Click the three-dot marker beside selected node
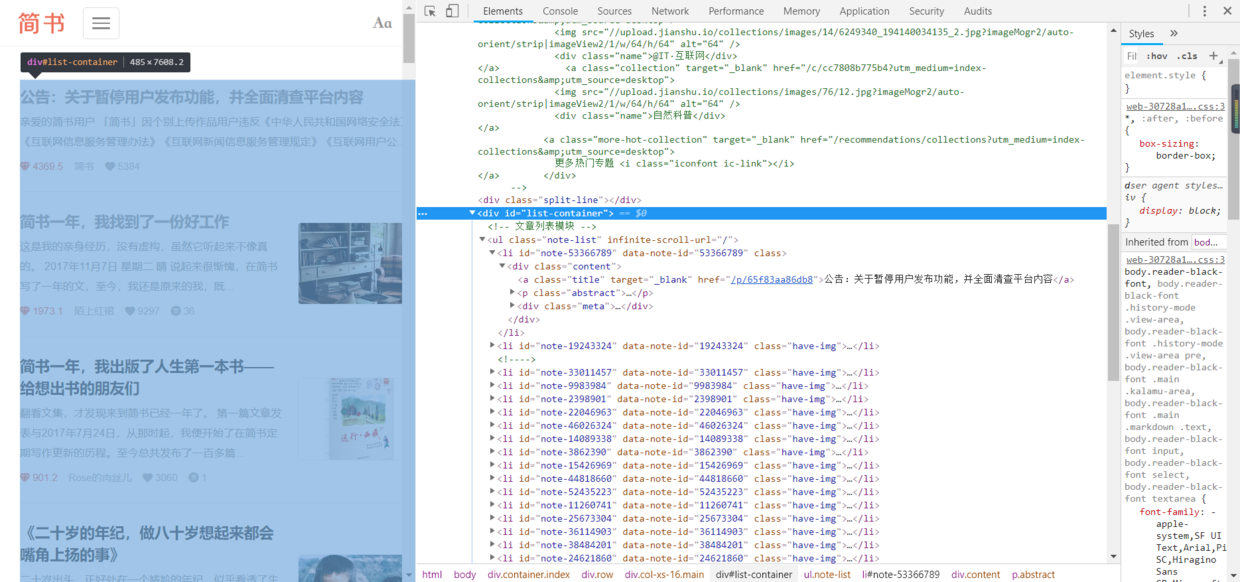This screenshot has height=582, width=1240. 423,213
